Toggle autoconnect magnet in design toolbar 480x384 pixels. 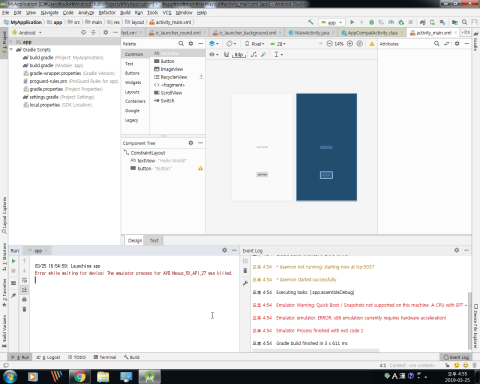point(226,54)
